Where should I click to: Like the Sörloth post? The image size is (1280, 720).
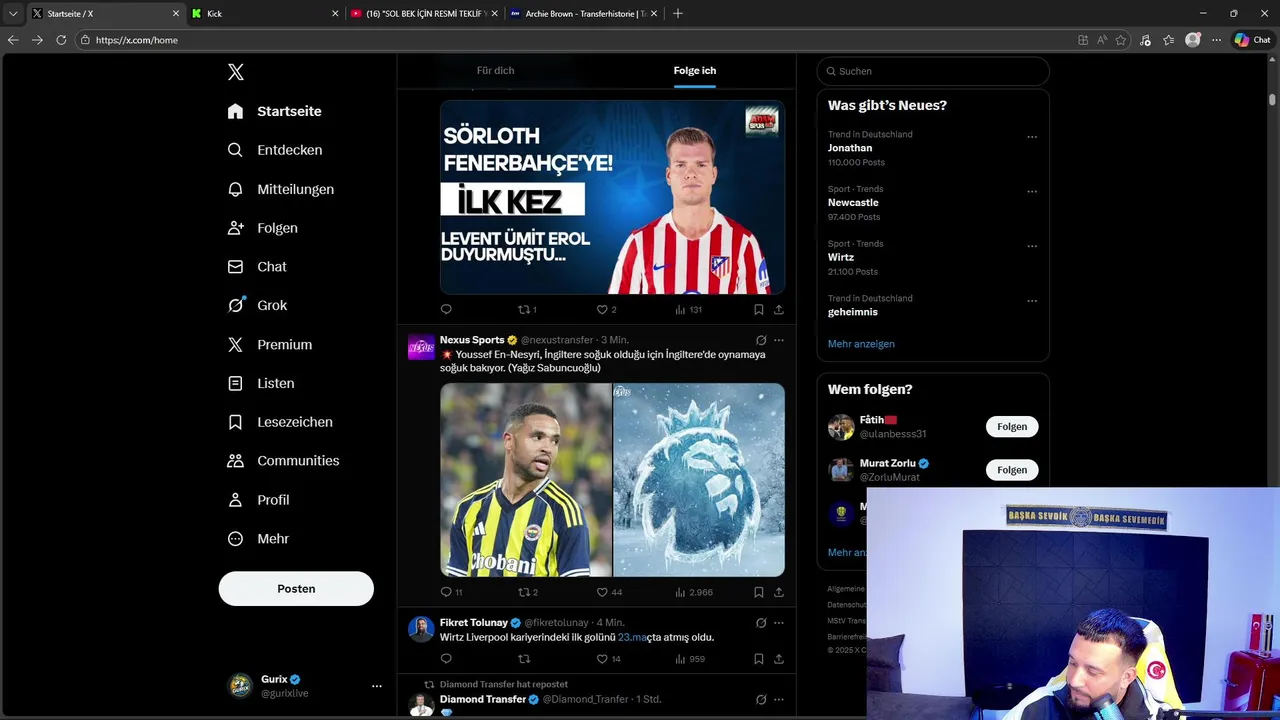tap(606, 310)
